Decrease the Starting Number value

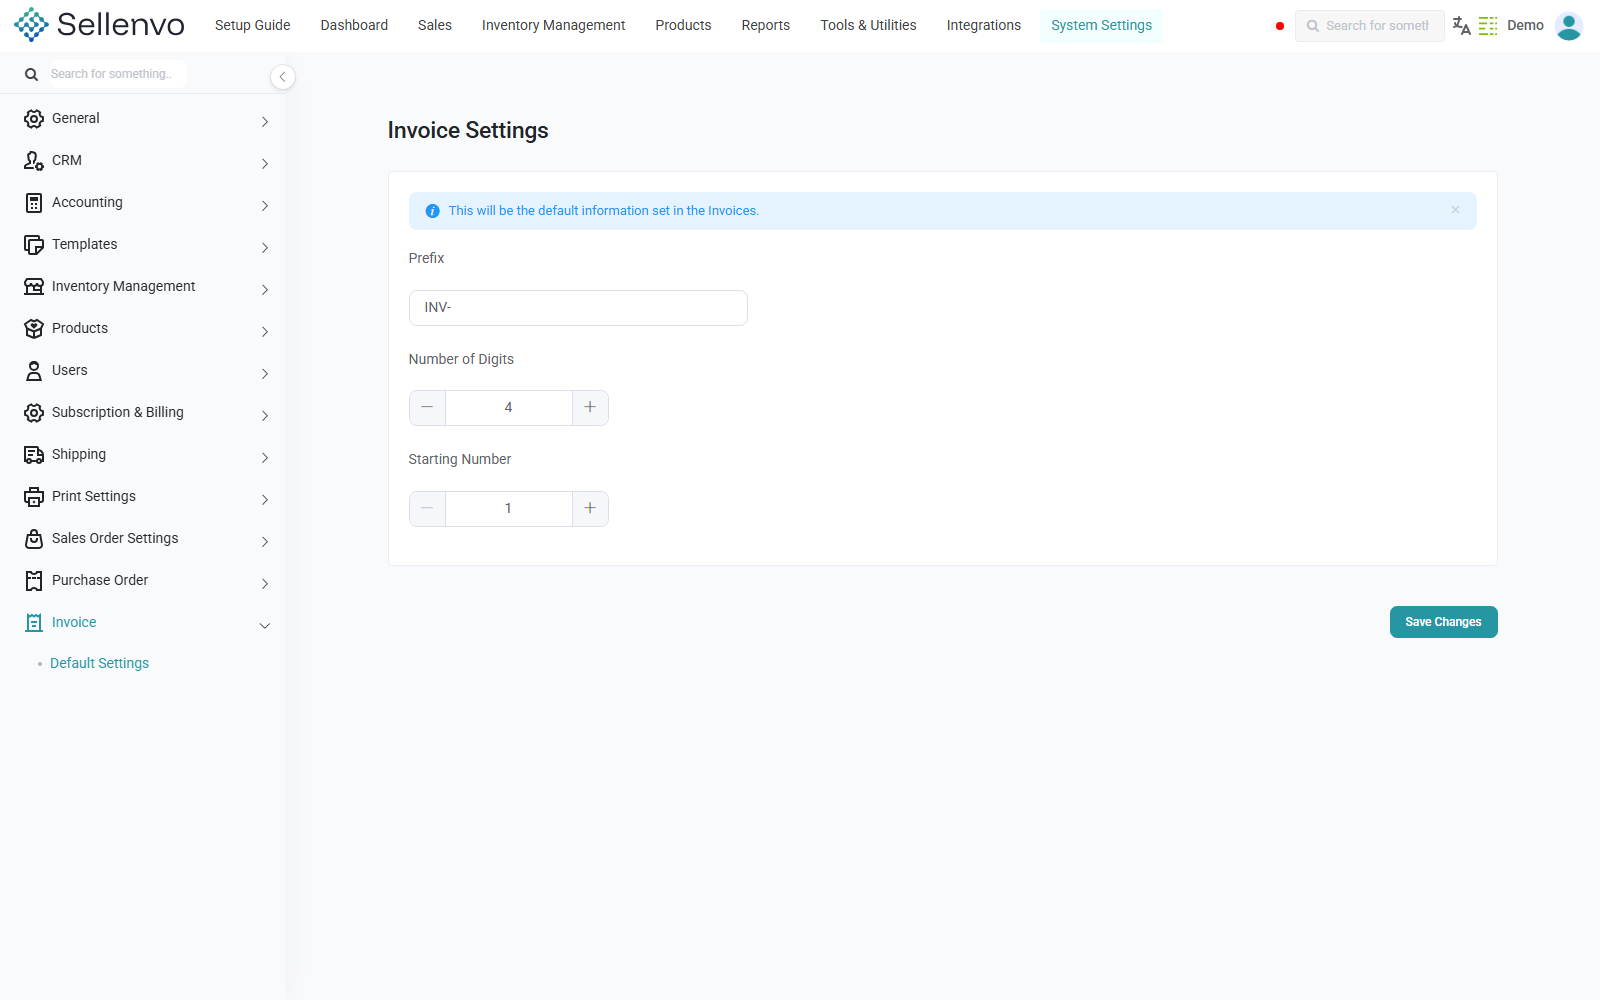coord(427,509)
